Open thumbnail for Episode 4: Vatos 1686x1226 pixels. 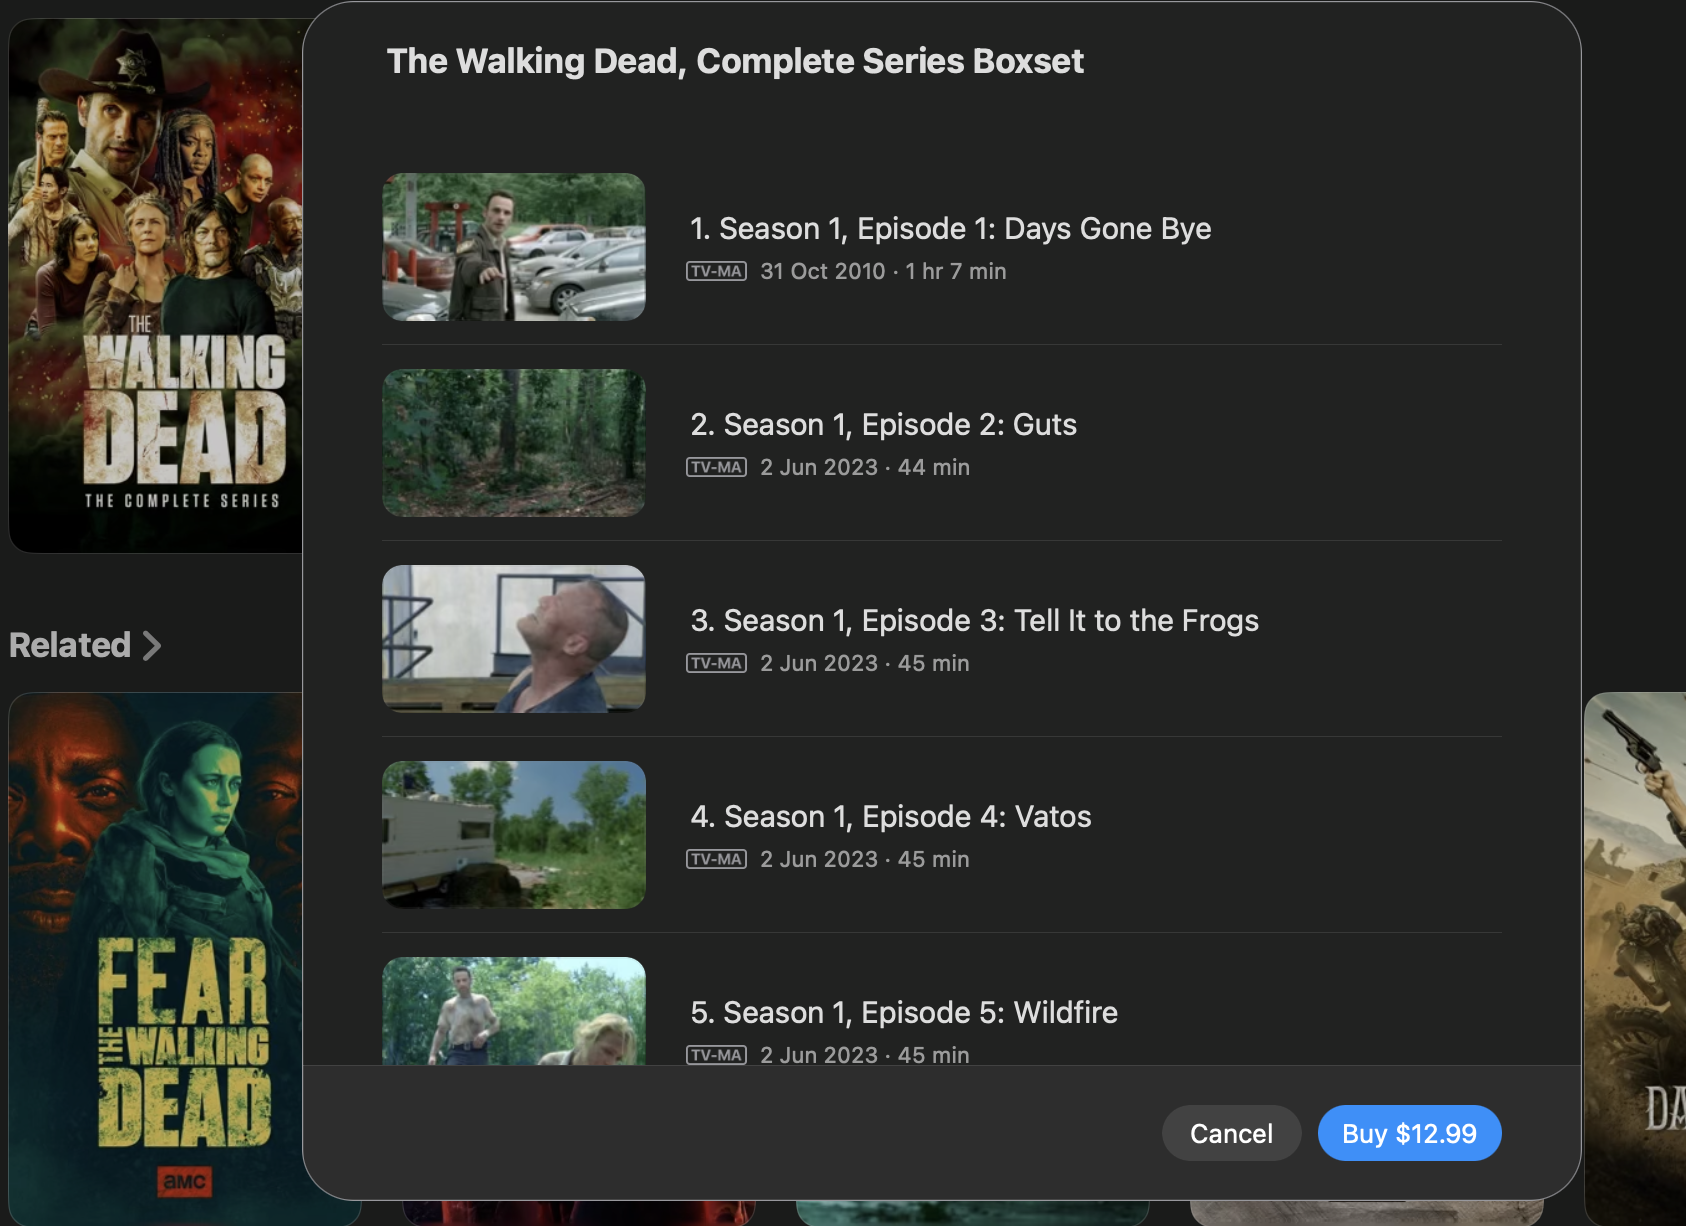[514, 835]
